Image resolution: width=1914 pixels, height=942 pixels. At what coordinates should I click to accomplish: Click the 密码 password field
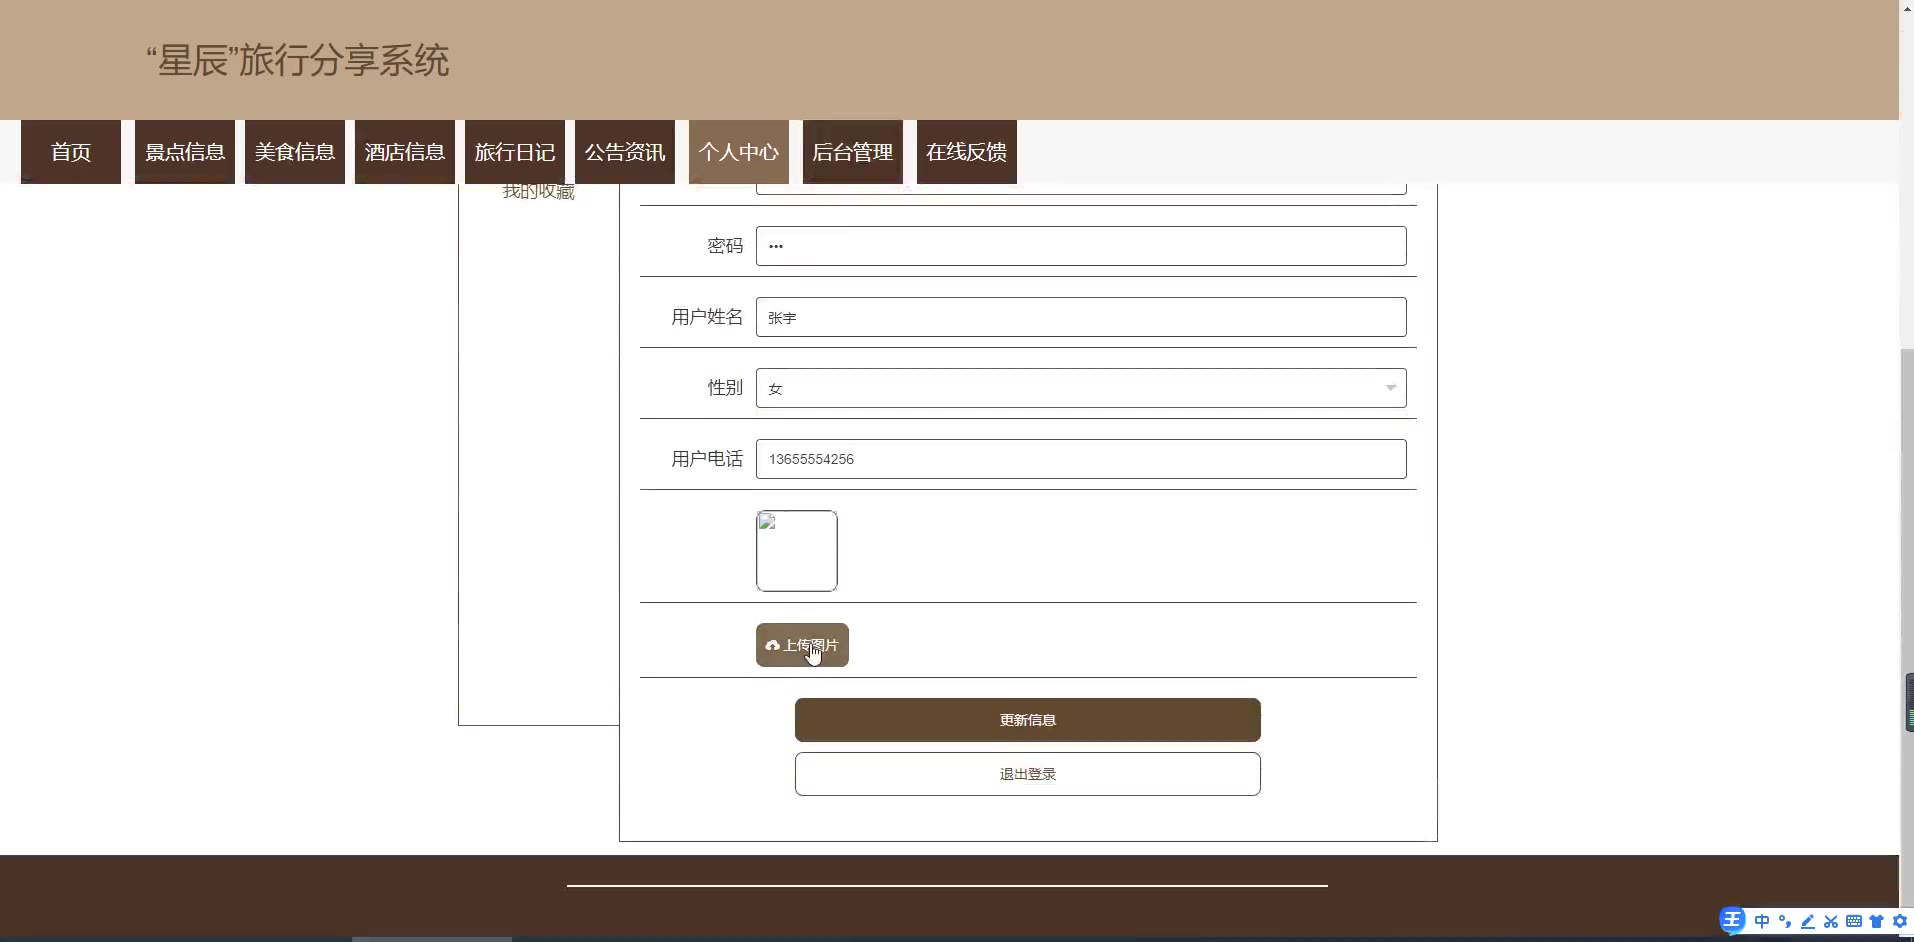(1081, 246)
